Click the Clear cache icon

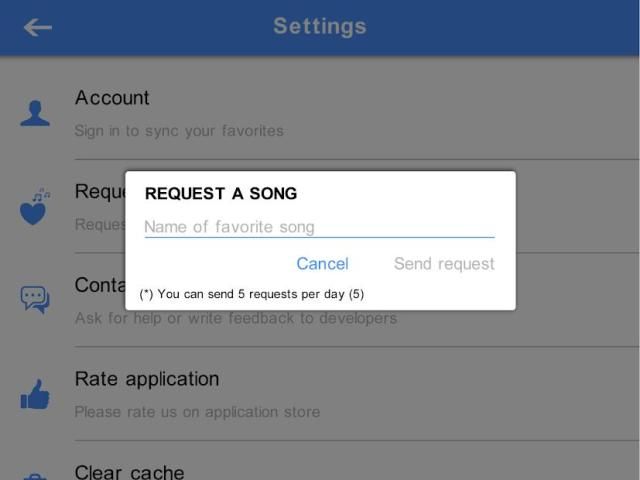pyautogui.click(x=35, y=476)
